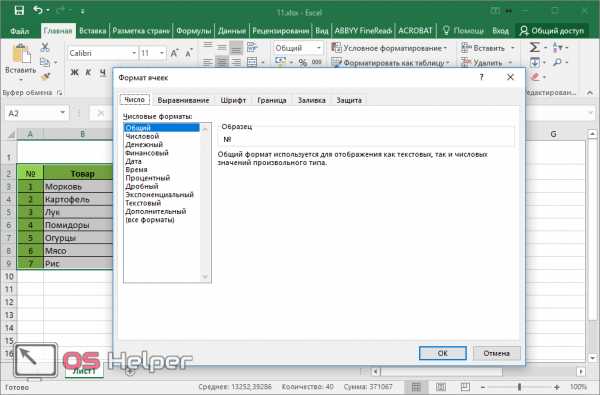Click Вход sign-in link

point(500,31)
